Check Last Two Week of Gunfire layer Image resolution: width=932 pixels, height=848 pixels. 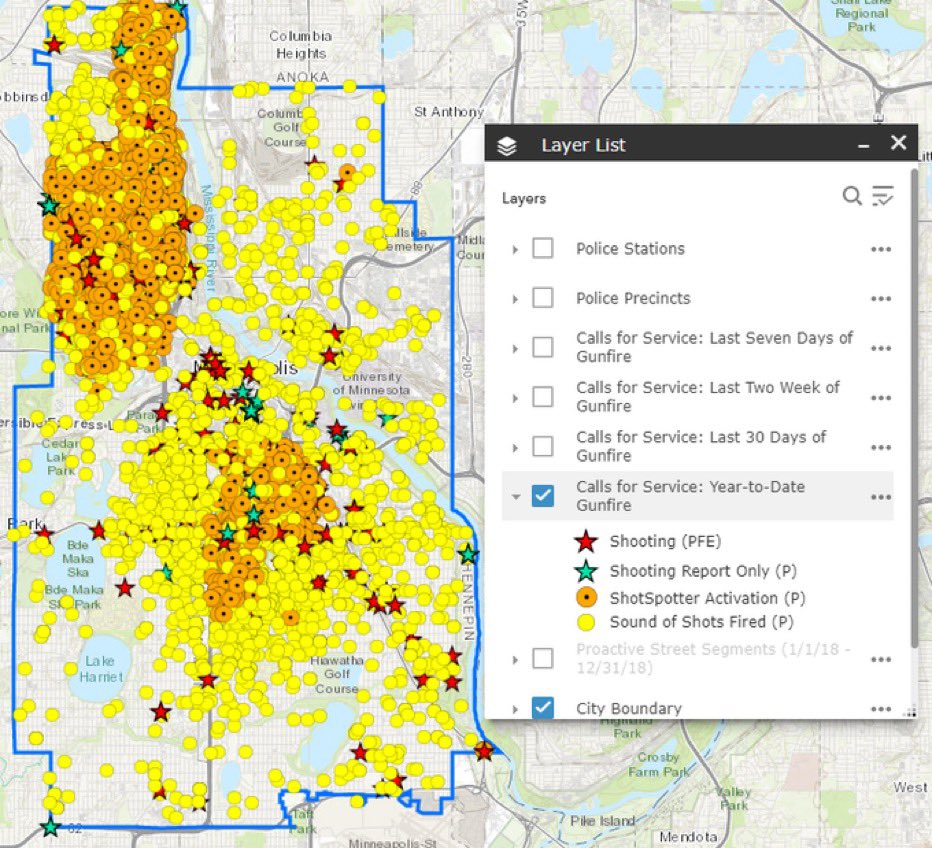point(543,397)
